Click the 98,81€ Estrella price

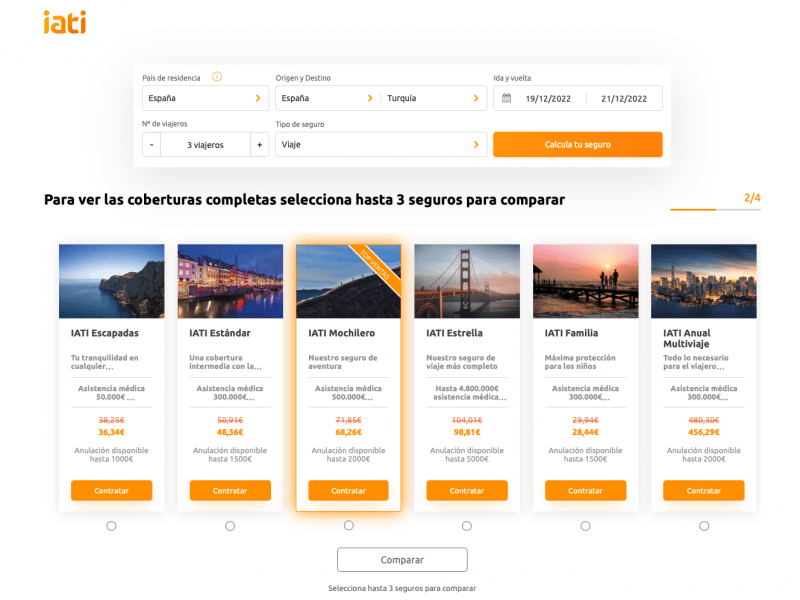(467, 432)
